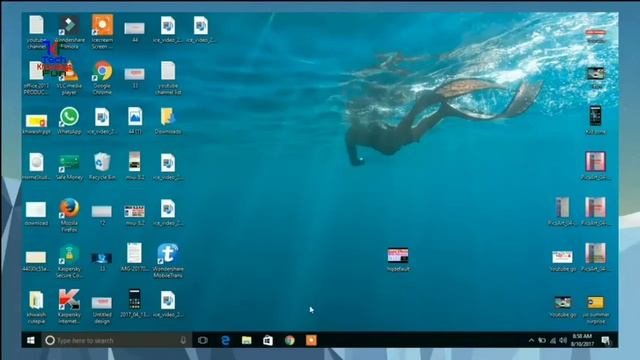Open Wondershare Filmora desktop shortcut

(x=69, y=32)
